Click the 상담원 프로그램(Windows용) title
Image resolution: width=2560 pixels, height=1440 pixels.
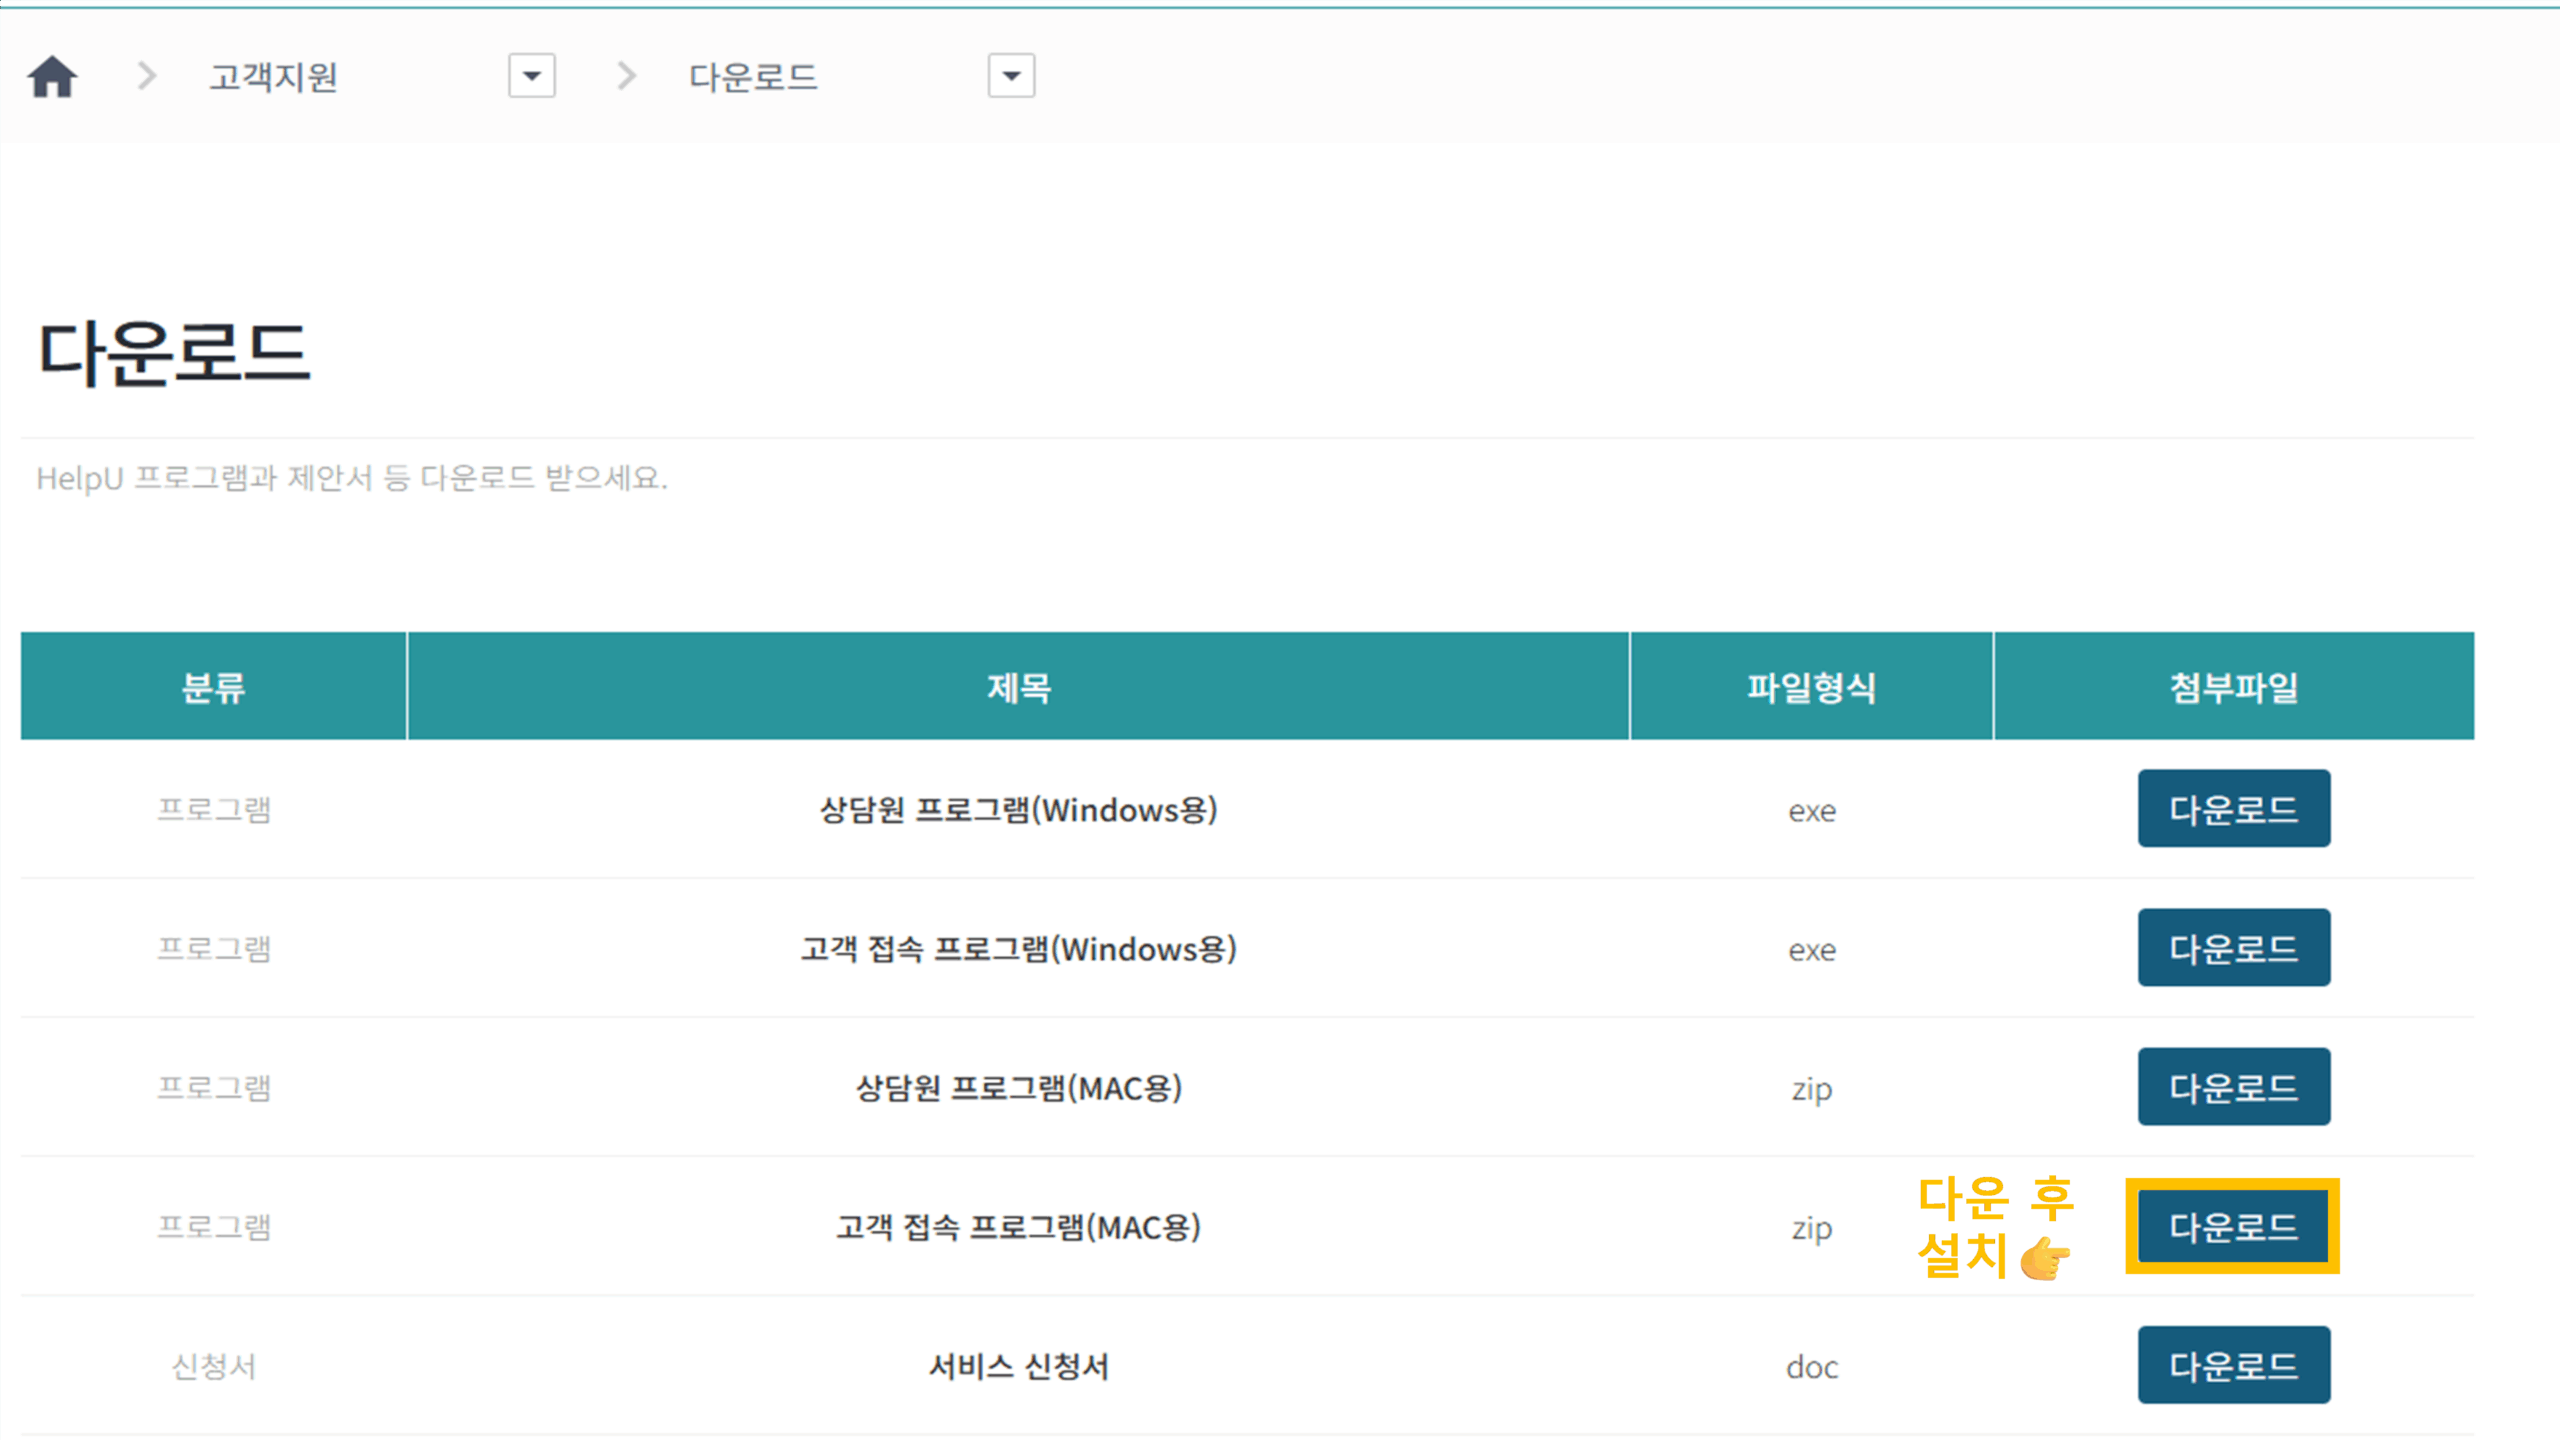pyautogui.click(x=1018, y=810)
